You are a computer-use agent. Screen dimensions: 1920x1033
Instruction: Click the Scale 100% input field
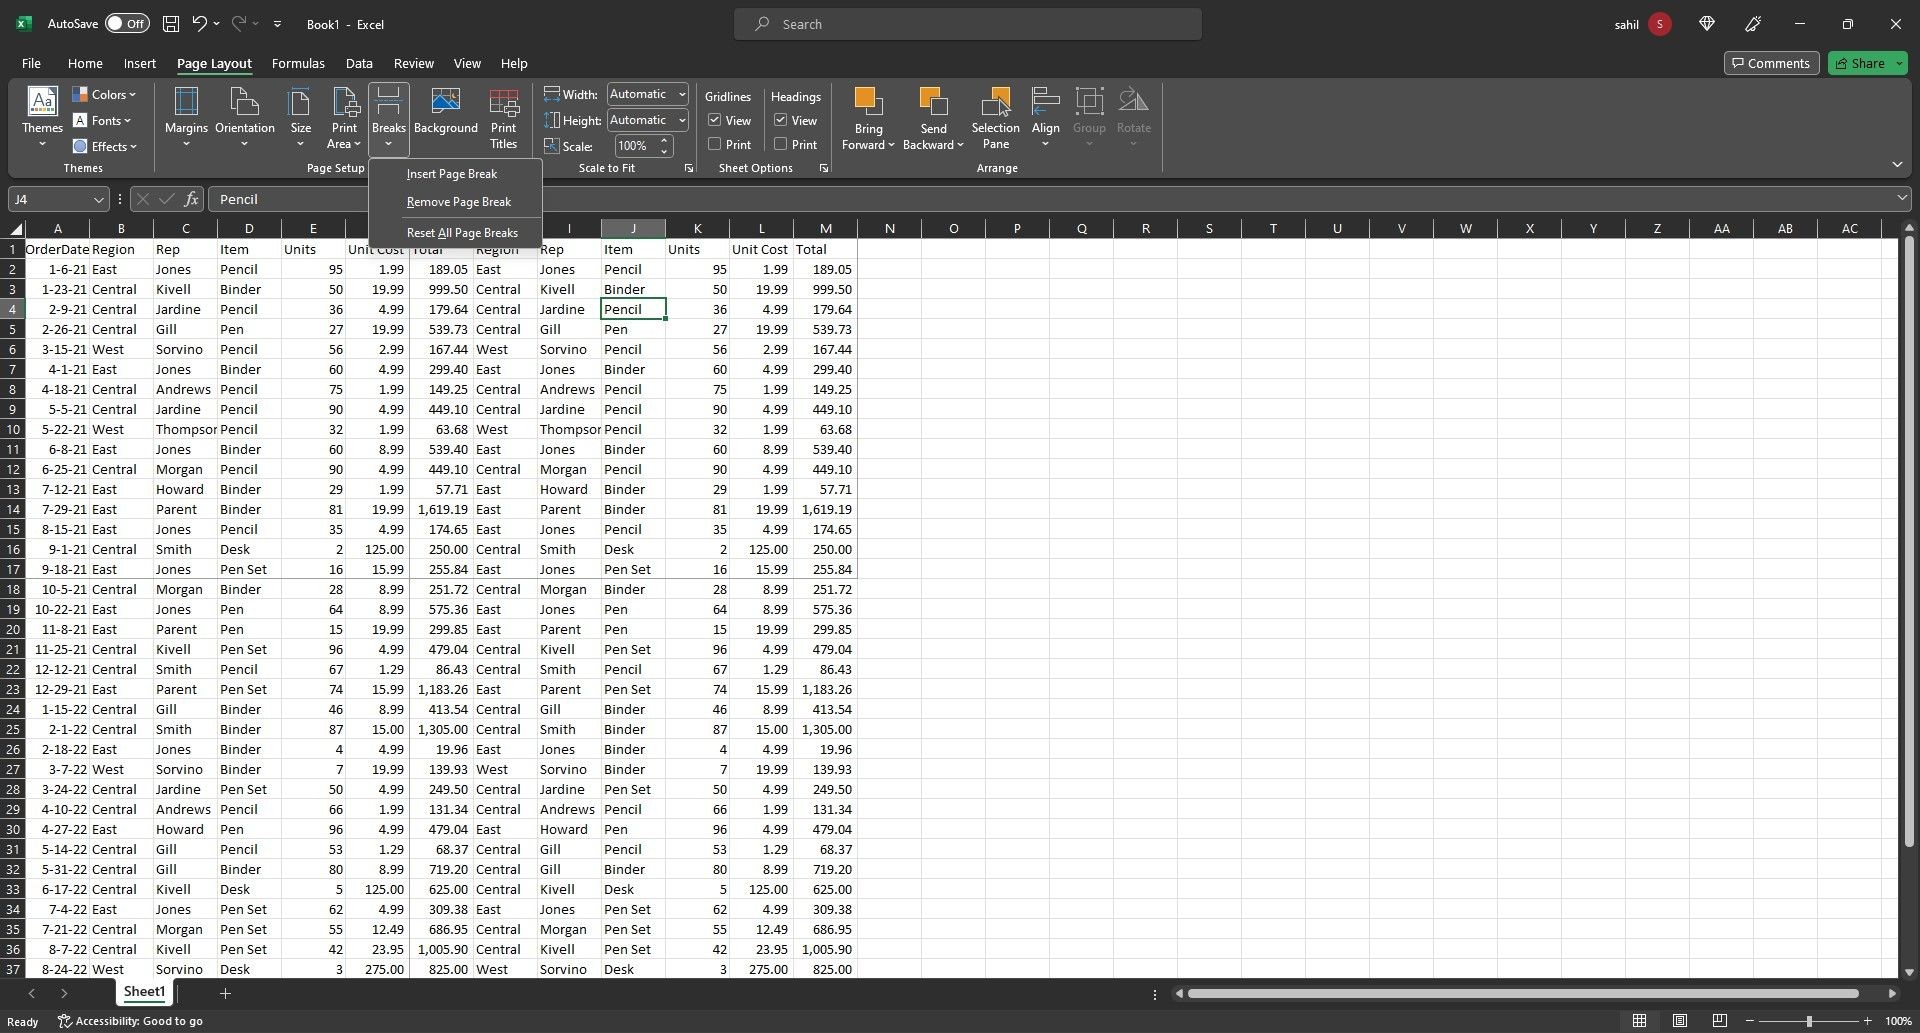point(635,146)
